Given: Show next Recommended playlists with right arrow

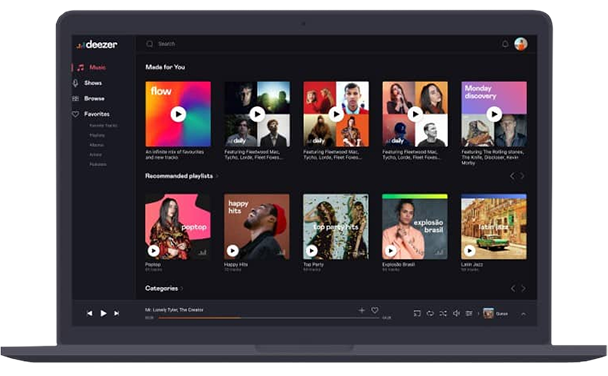Looking at the screenshot, I should click(x=522, y=176).
